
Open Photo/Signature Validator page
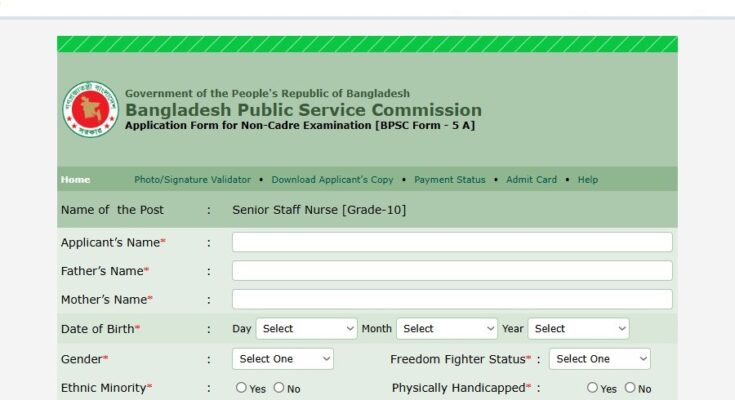(x=192, y=180)
